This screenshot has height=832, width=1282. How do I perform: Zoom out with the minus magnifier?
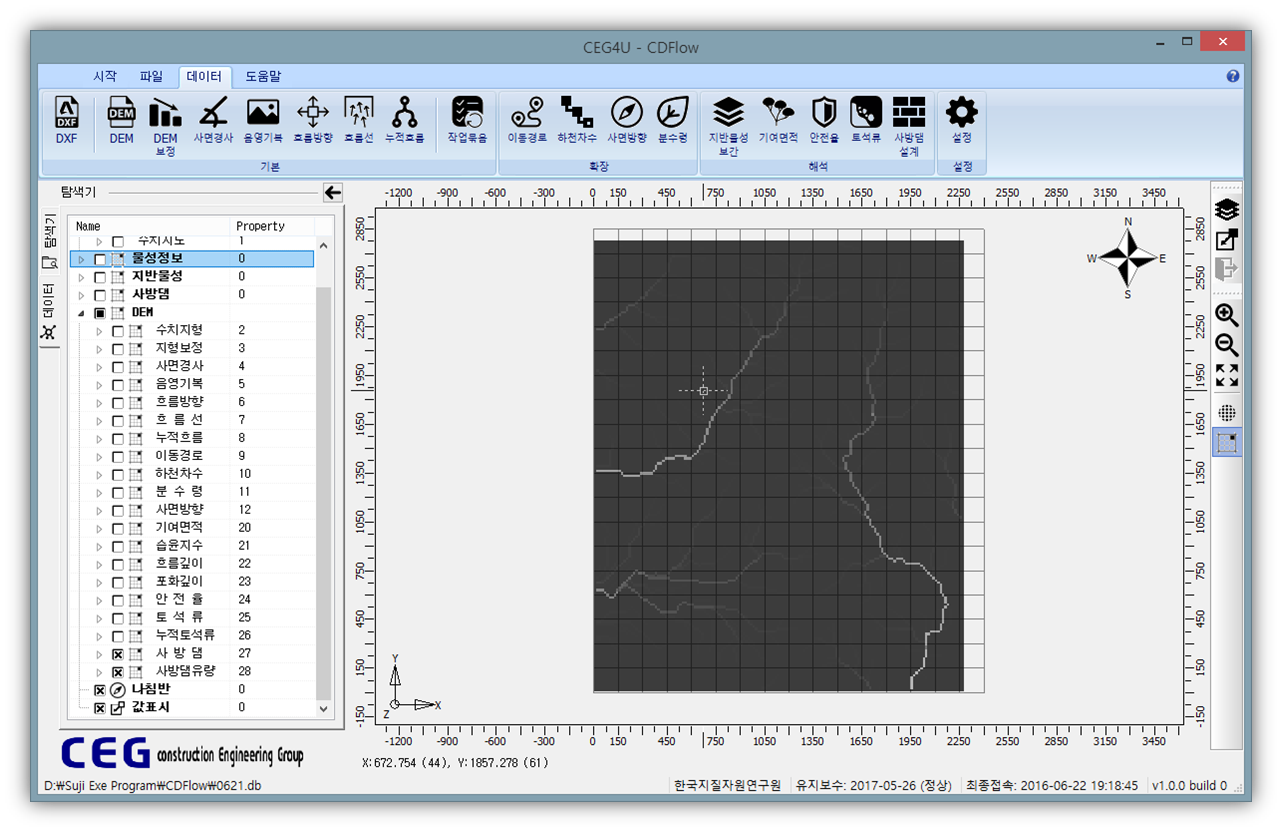tap(1227, 345)
